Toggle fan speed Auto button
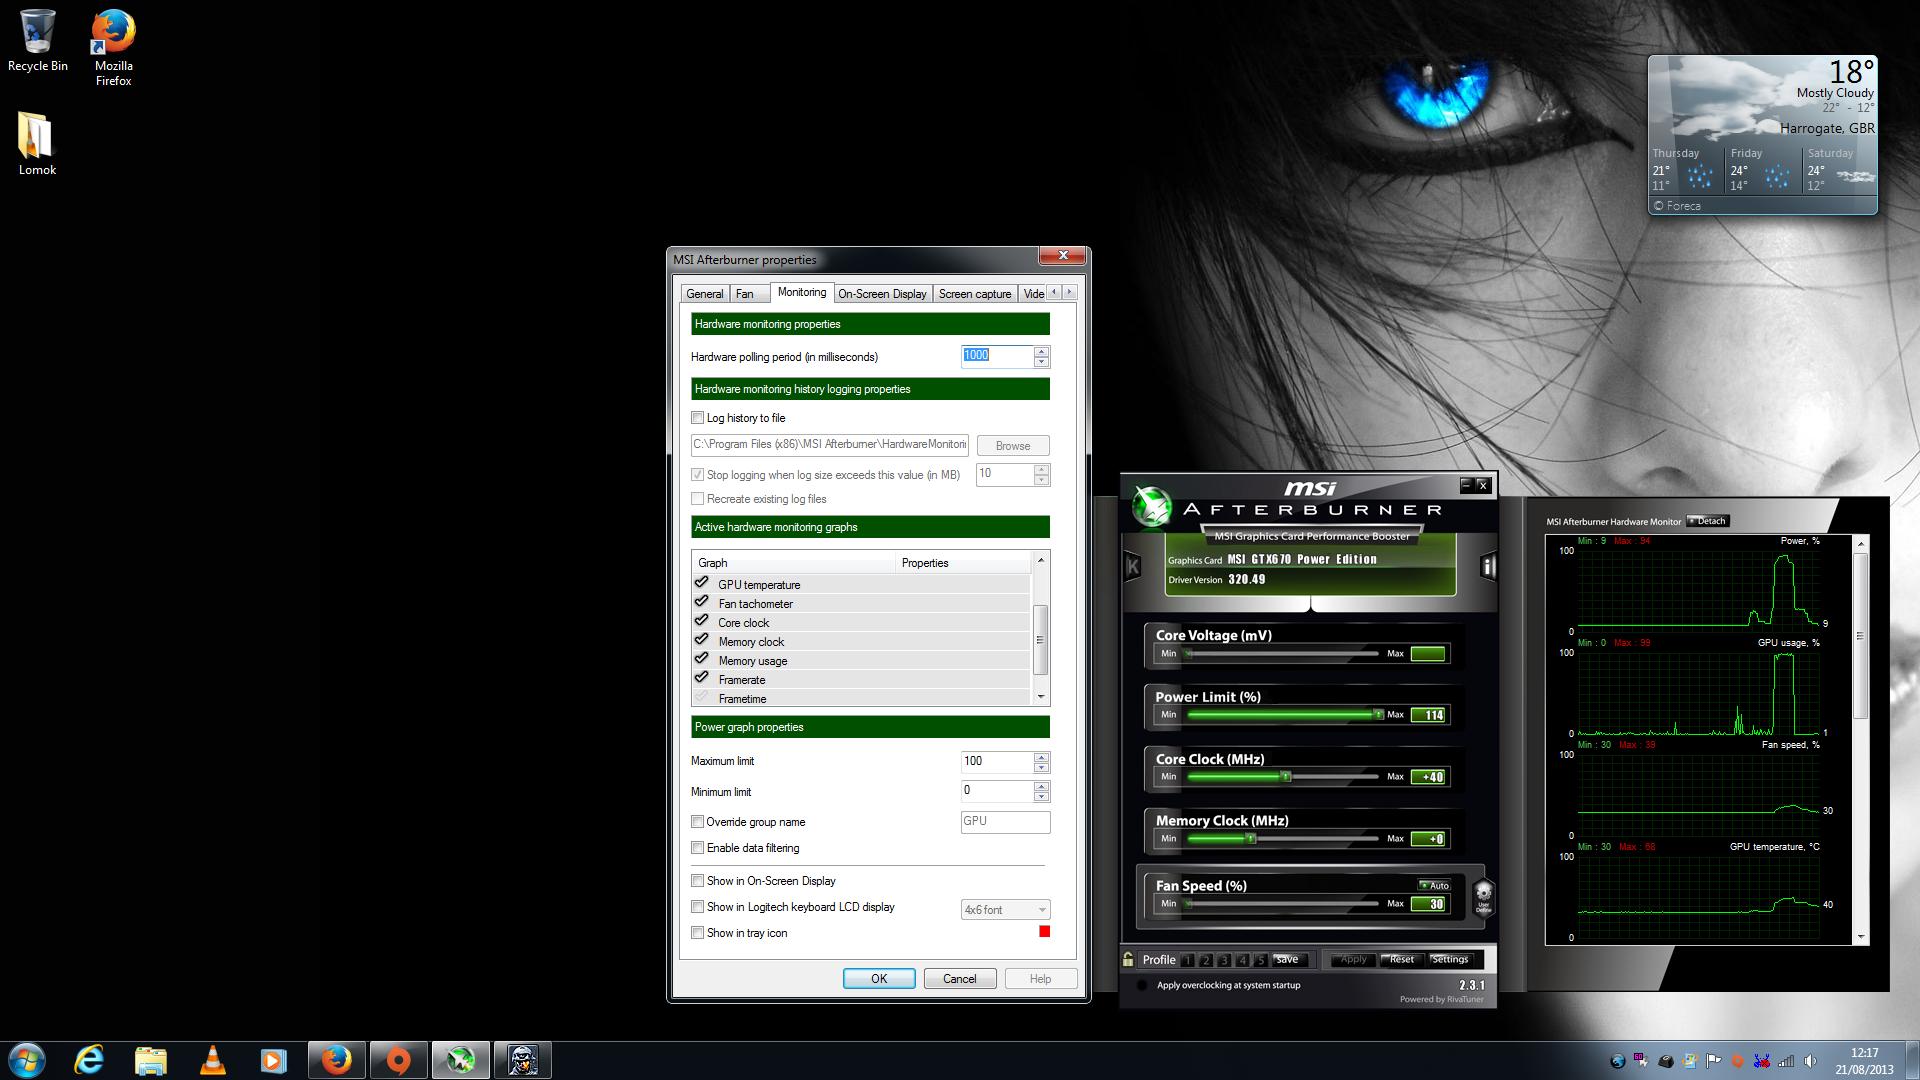1920x1080 pixels. (x=1434, y=885)
